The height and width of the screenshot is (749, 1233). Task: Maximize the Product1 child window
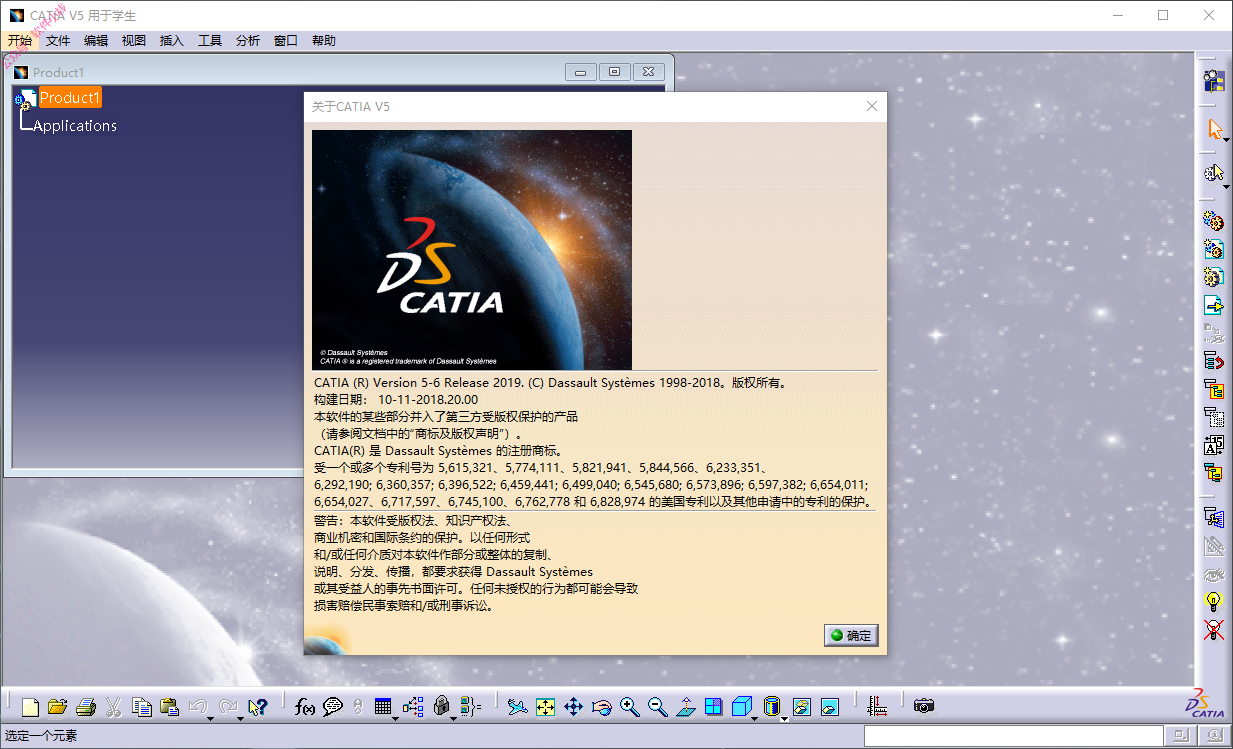coord(615,72)
